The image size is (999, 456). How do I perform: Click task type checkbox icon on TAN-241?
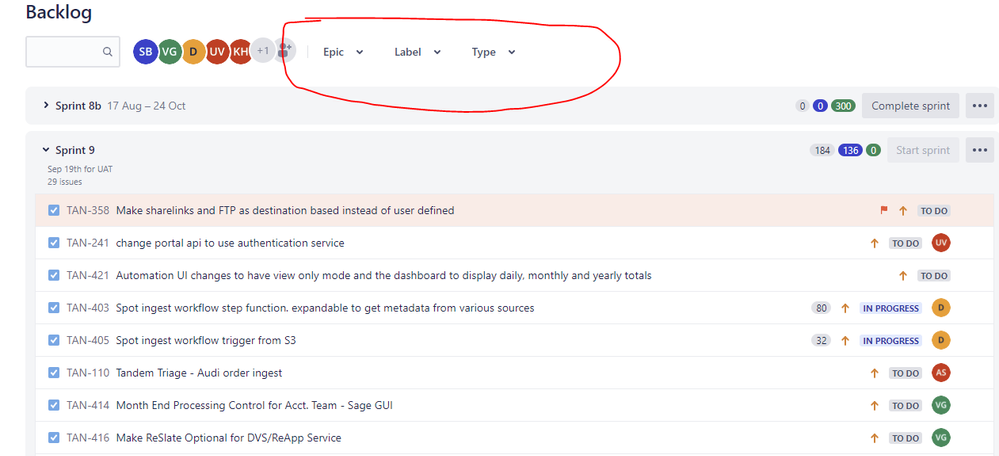point(54,243)
